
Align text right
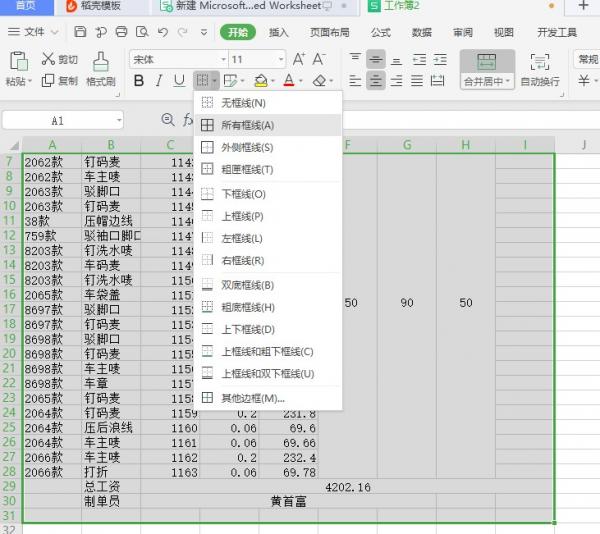pos(396,81)
